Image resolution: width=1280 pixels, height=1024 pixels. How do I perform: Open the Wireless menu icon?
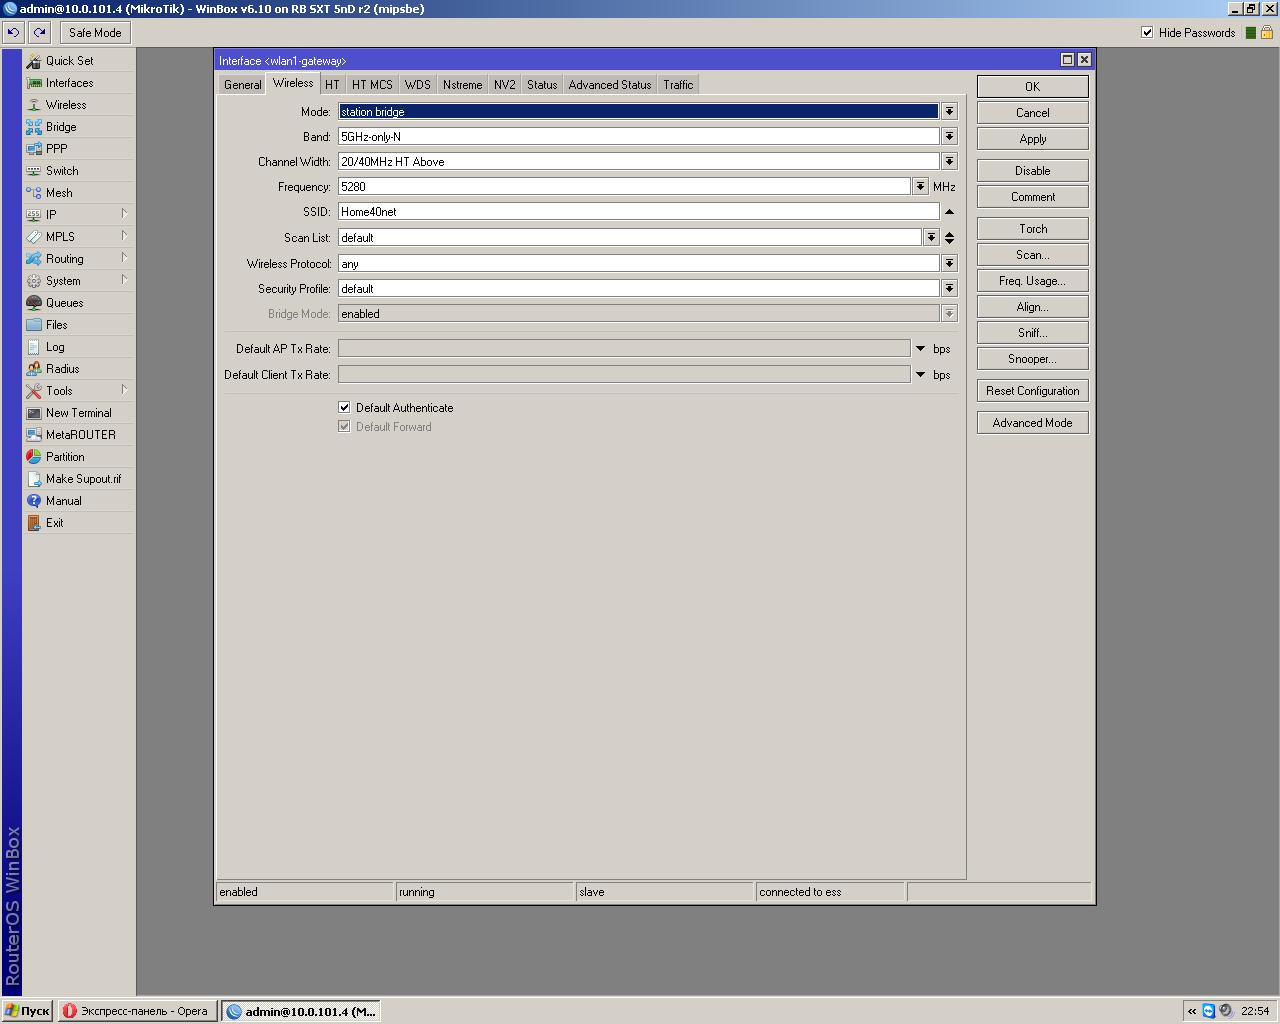pyautogui.click(x=34, y=105)
